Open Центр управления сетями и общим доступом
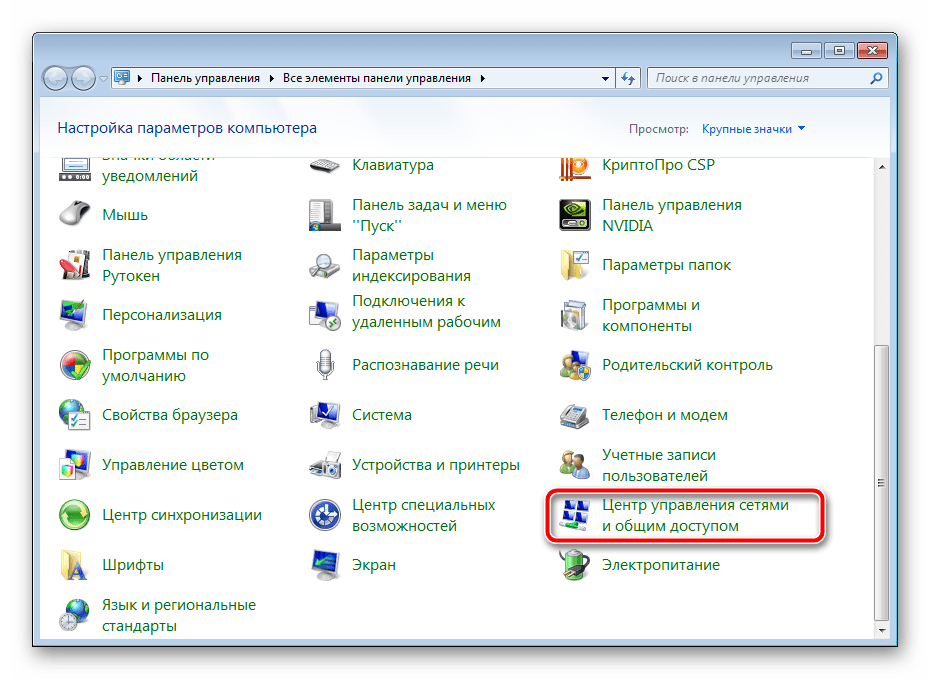The width and height of the screenshot is (930, 679). point(697,514)
